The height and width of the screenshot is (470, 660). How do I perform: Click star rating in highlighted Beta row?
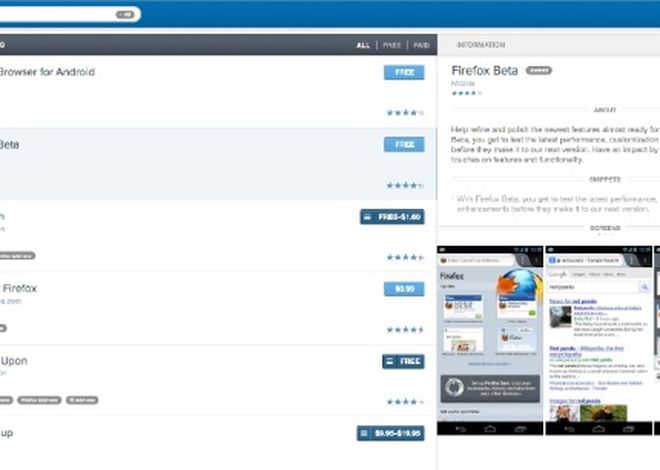[x=405, y=185]
